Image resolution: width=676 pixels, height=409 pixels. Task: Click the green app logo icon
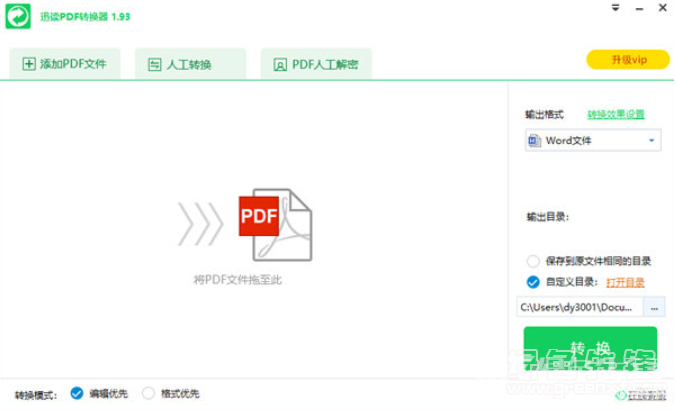[18, 16]
